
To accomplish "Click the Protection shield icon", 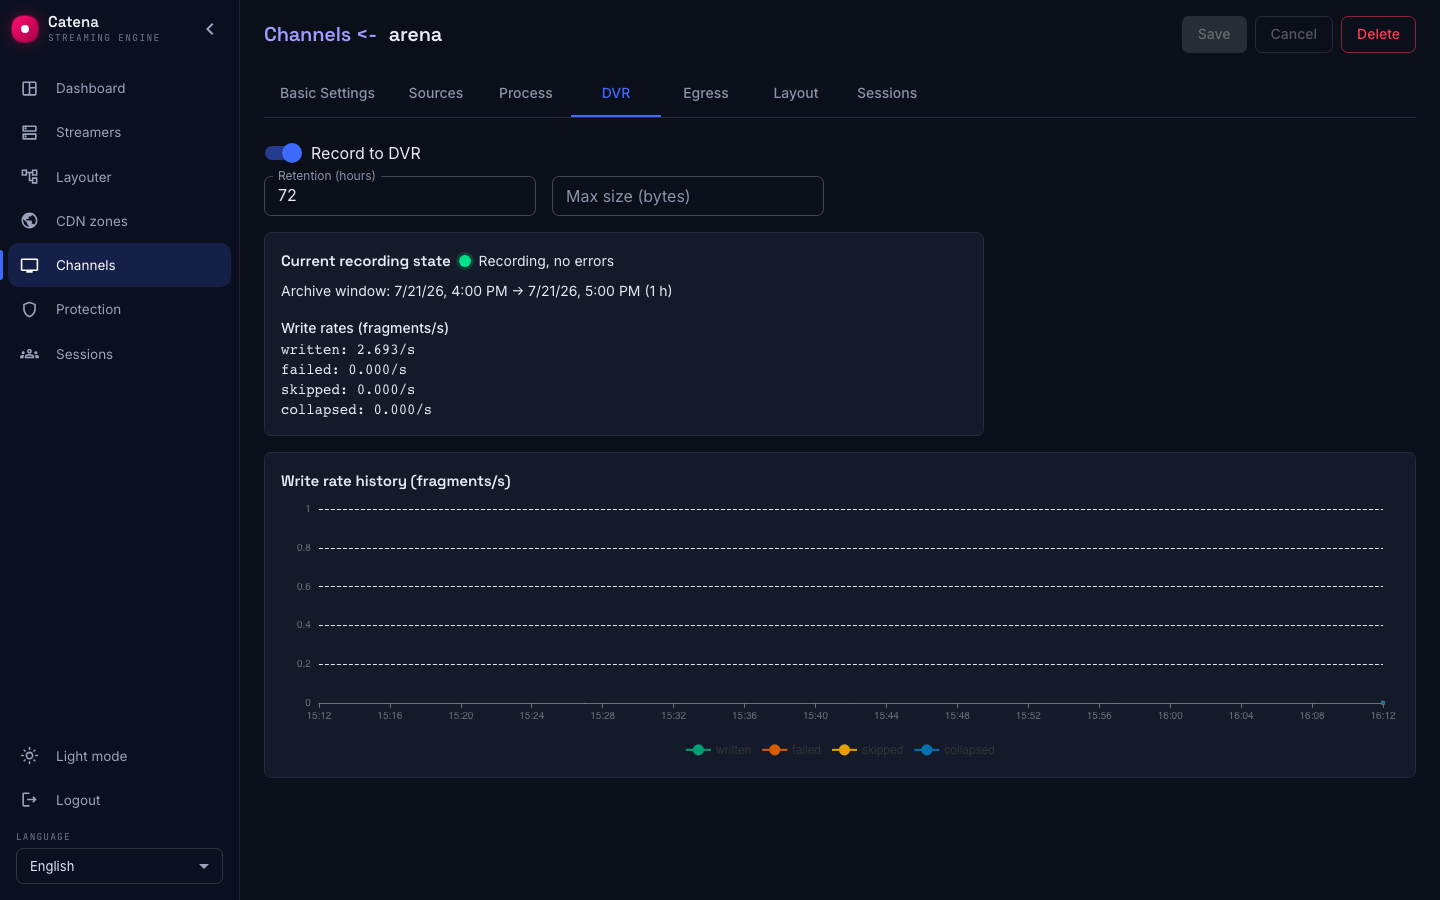I will coord(30,309).
